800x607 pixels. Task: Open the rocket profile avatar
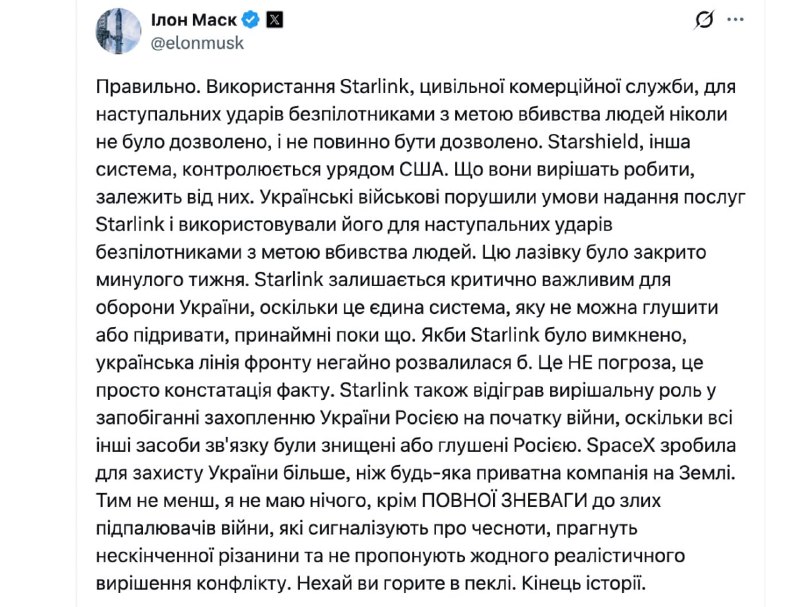click(x=118, y=31)
